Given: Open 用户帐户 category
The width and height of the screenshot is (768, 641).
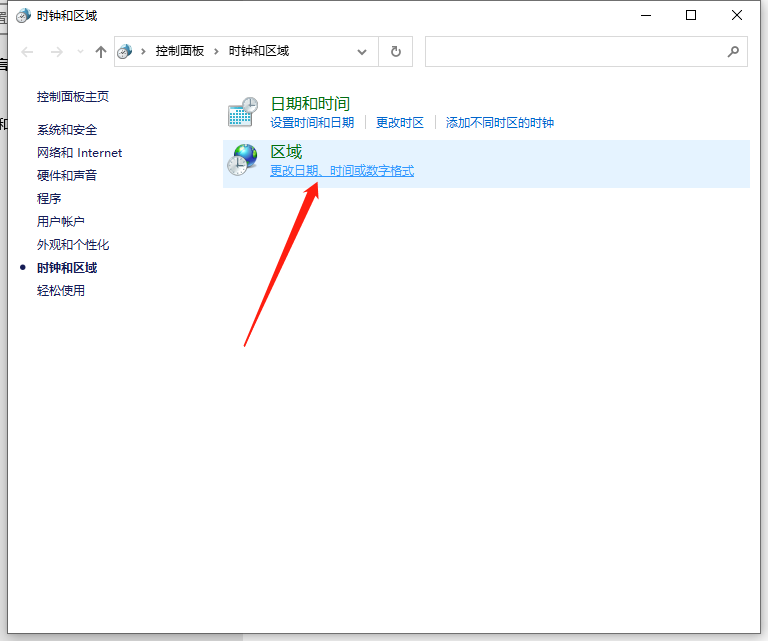Looking at the screenshot, I should [61, 221].
